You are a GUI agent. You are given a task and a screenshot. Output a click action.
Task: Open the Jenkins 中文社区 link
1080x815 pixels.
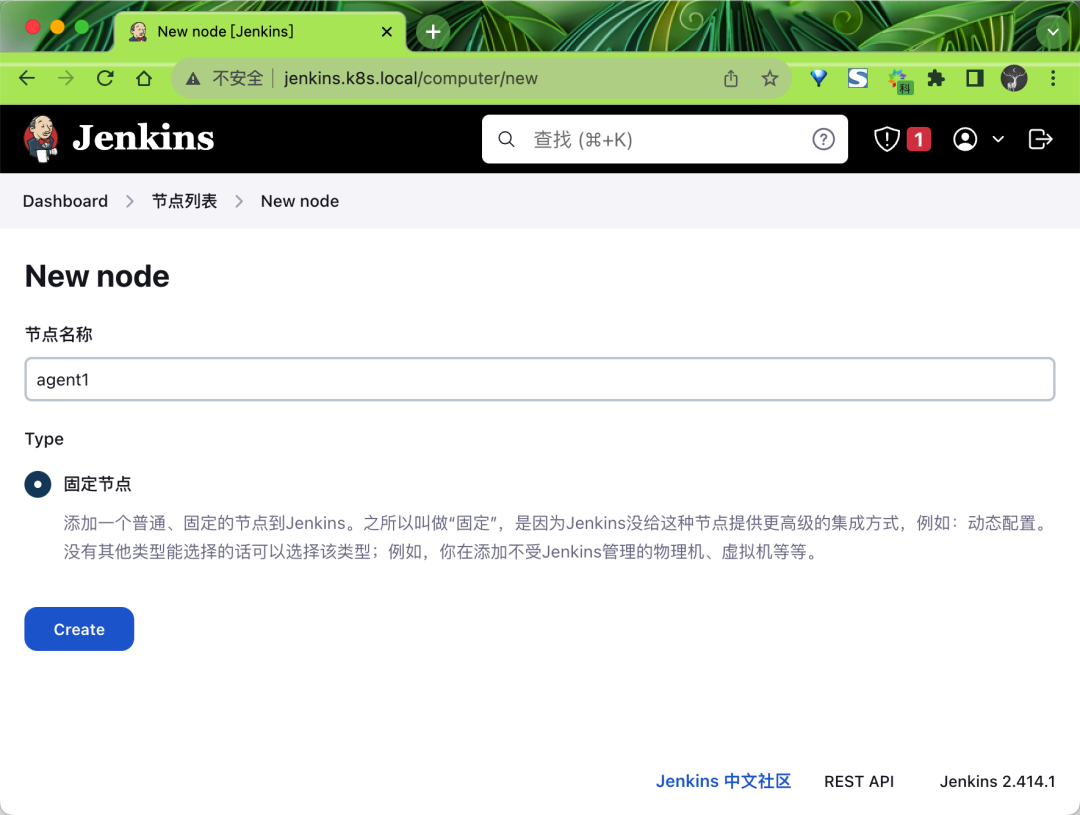[x=723, y=781]
